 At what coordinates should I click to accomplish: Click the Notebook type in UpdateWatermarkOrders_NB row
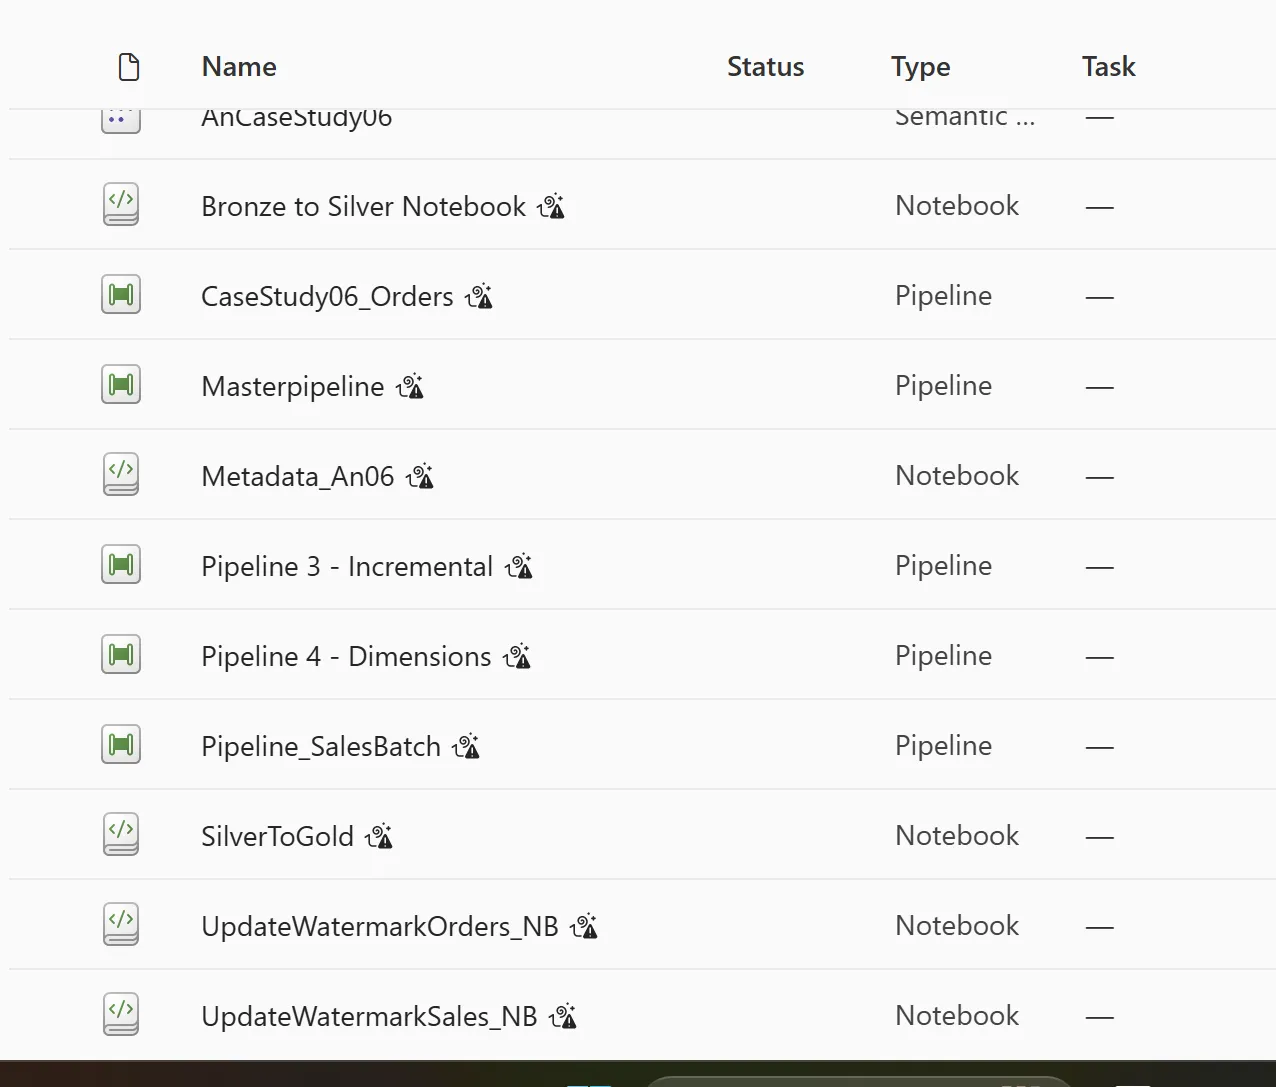tap(957, 926)
